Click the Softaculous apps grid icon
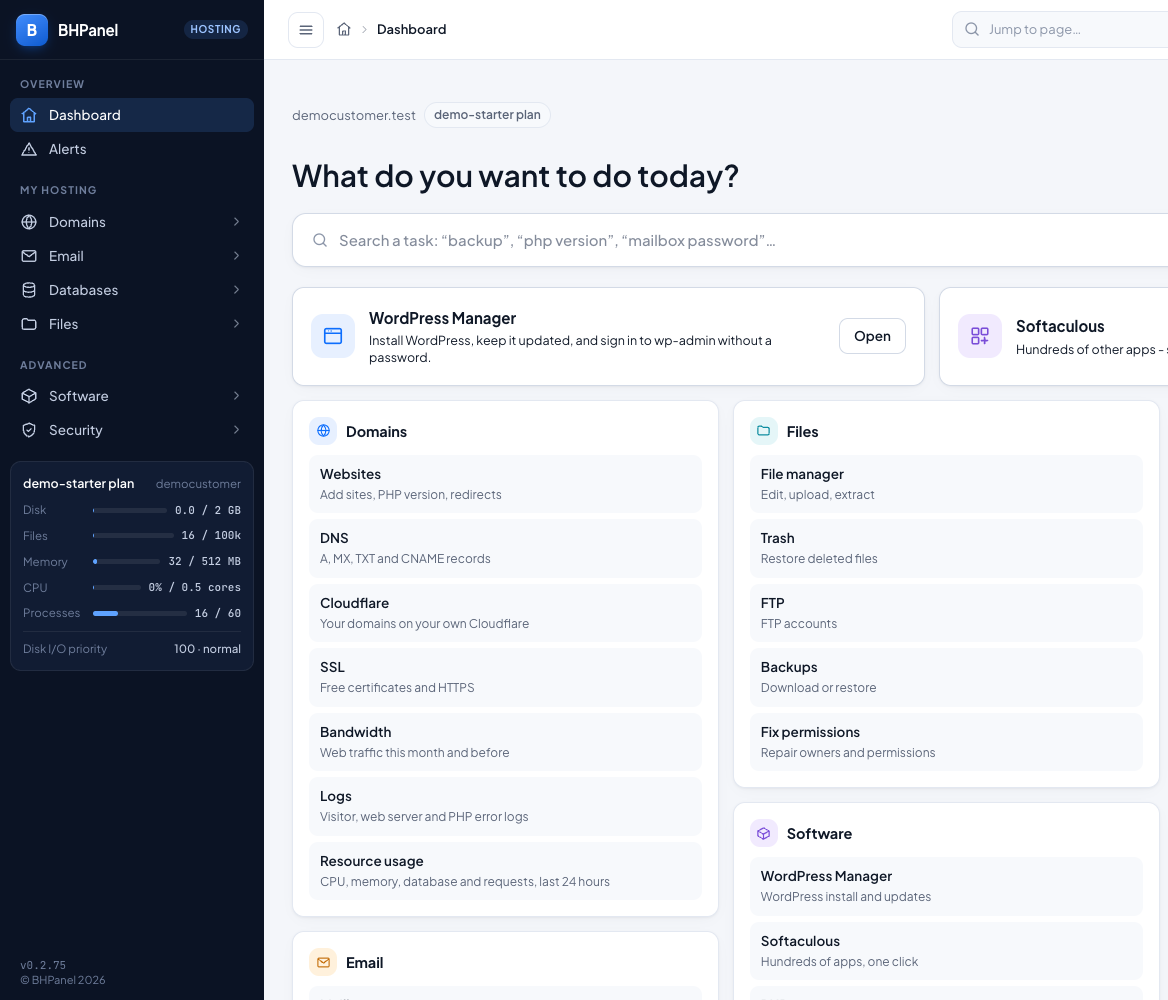The height and width of the screenshot is (1000, 1168). click(980, 336)
